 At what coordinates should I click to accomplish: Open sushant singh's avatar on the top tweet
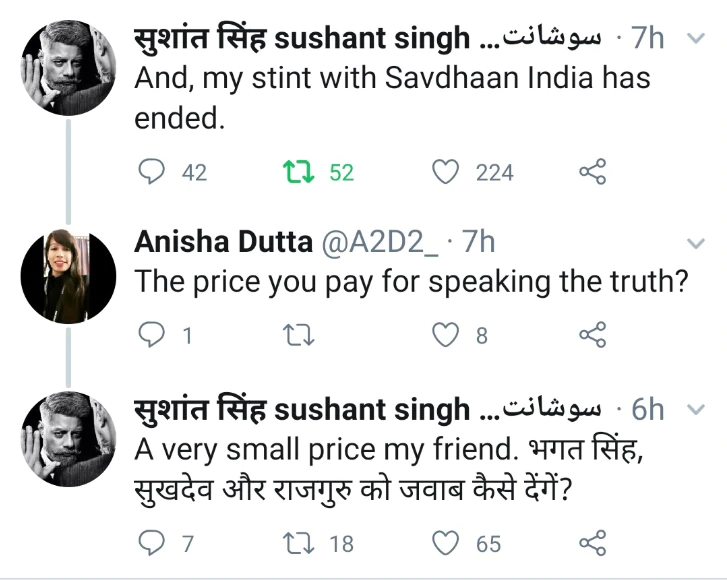pos(69,67)
